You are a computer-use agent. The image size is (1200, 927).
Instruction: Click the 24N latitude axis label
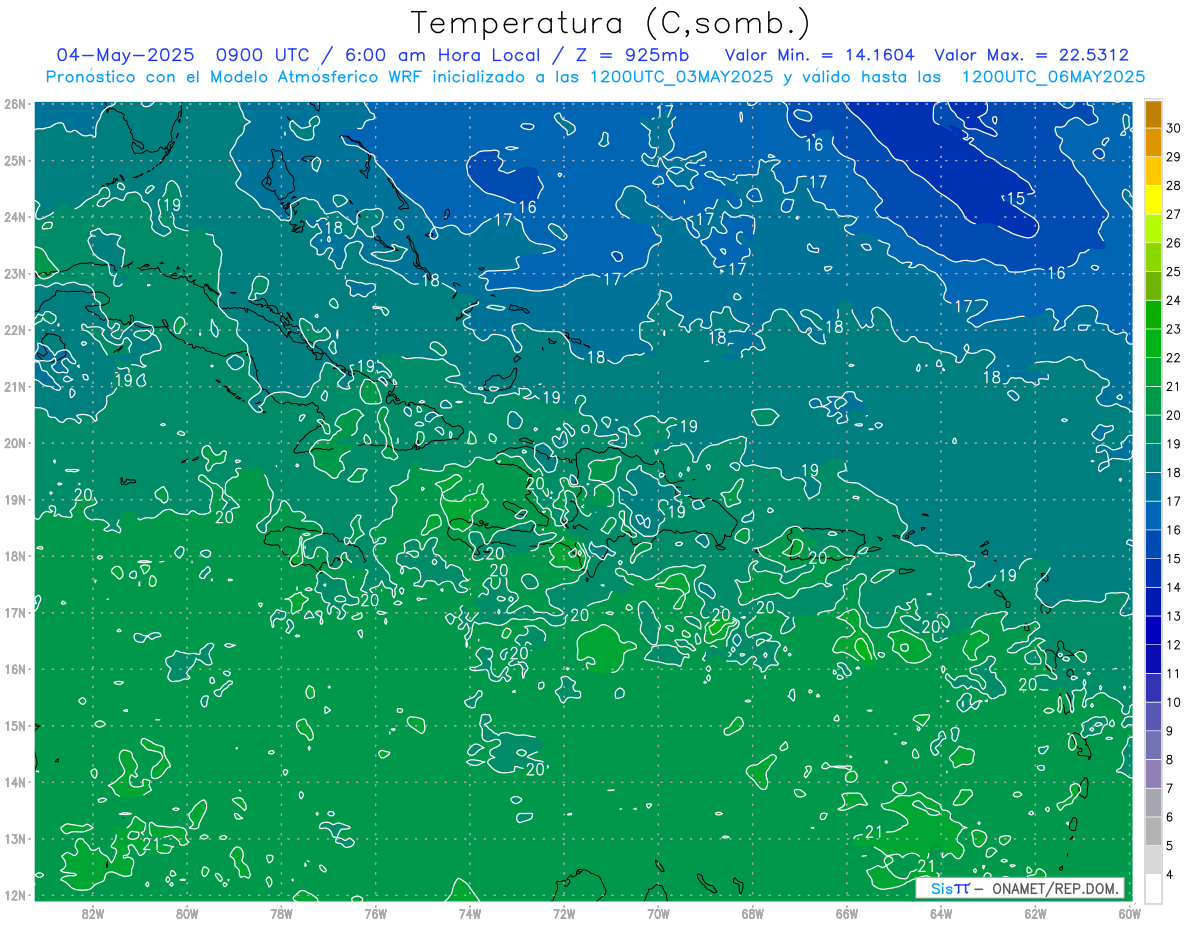click(15, 217)
